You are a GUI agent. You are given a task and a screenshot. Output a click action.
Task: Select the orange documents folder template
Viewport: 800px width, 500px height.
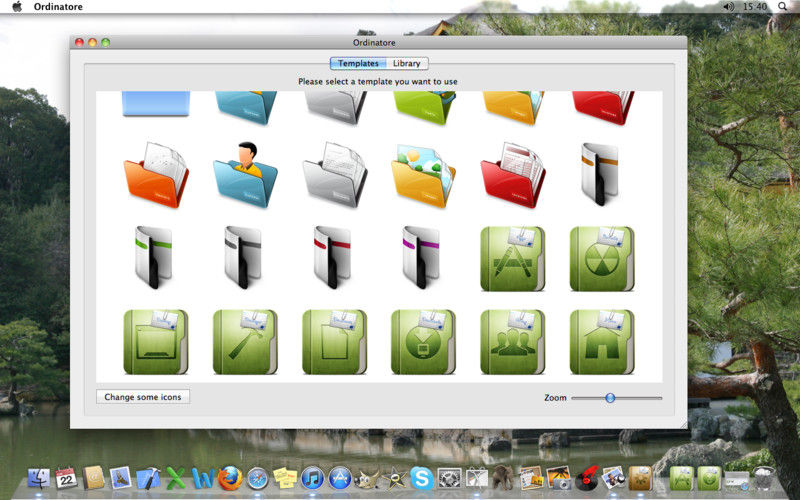(156, 175)
